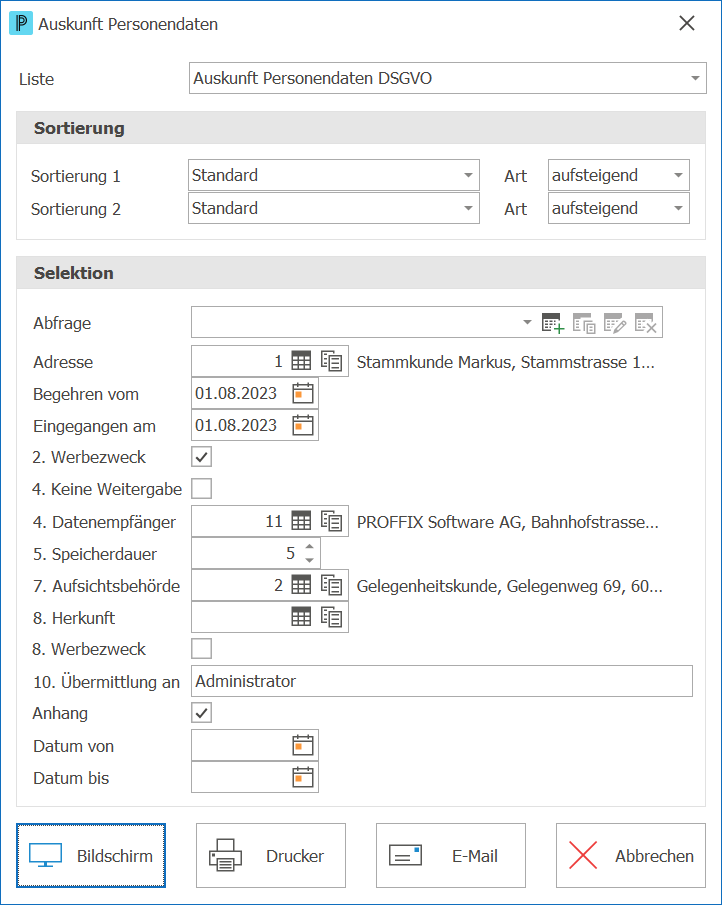722x905 pixels.
Task: Open the table lookup icon for Herkunft
Action: pyautogui.click(x=301, y=617)
